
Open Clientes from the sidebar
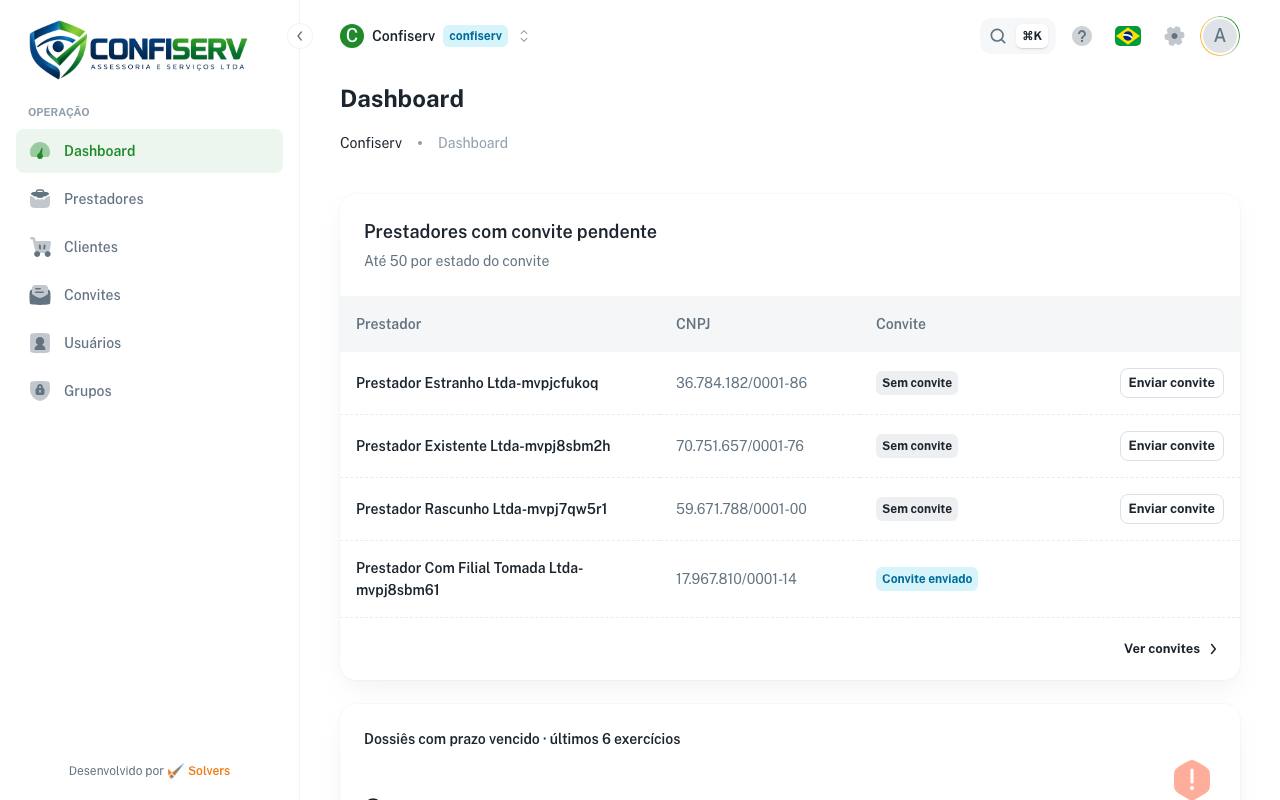pos(149,247)
